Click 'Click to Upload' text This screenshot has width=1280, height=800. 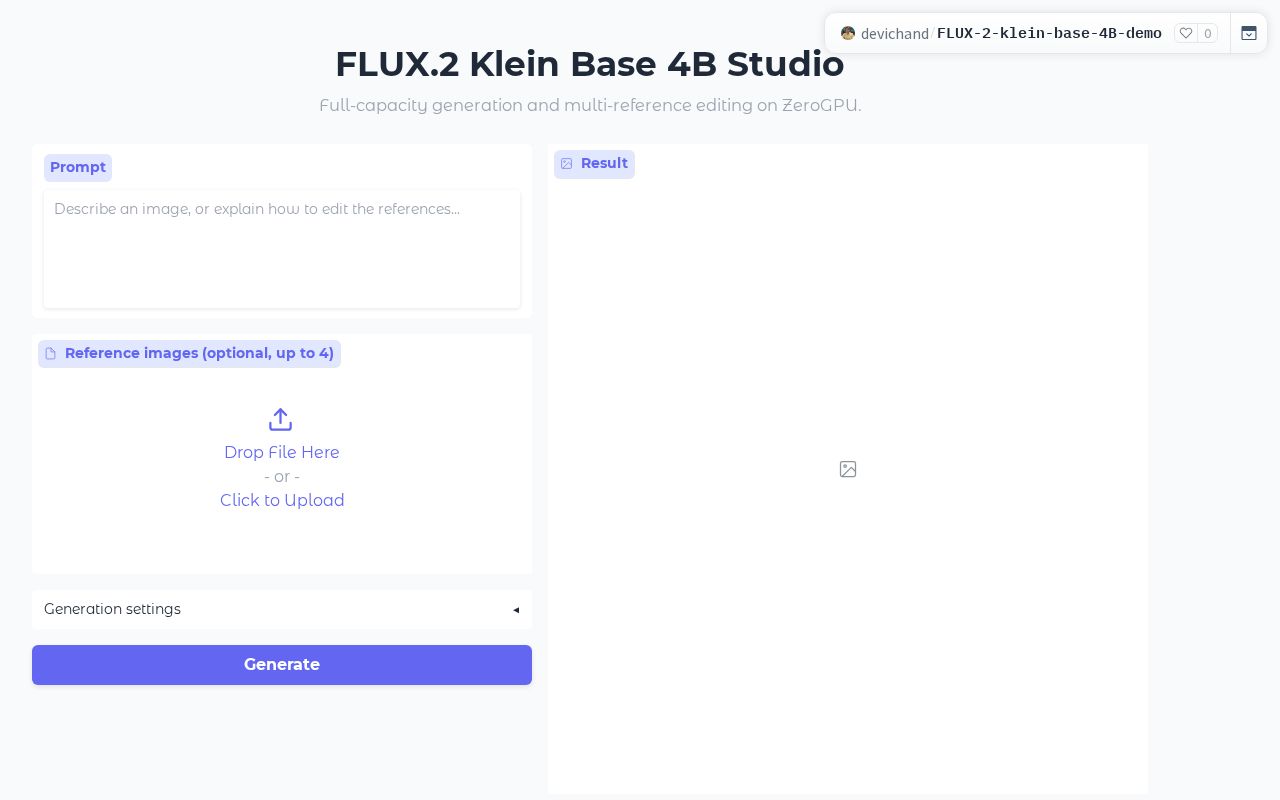(x=282, y=500)
